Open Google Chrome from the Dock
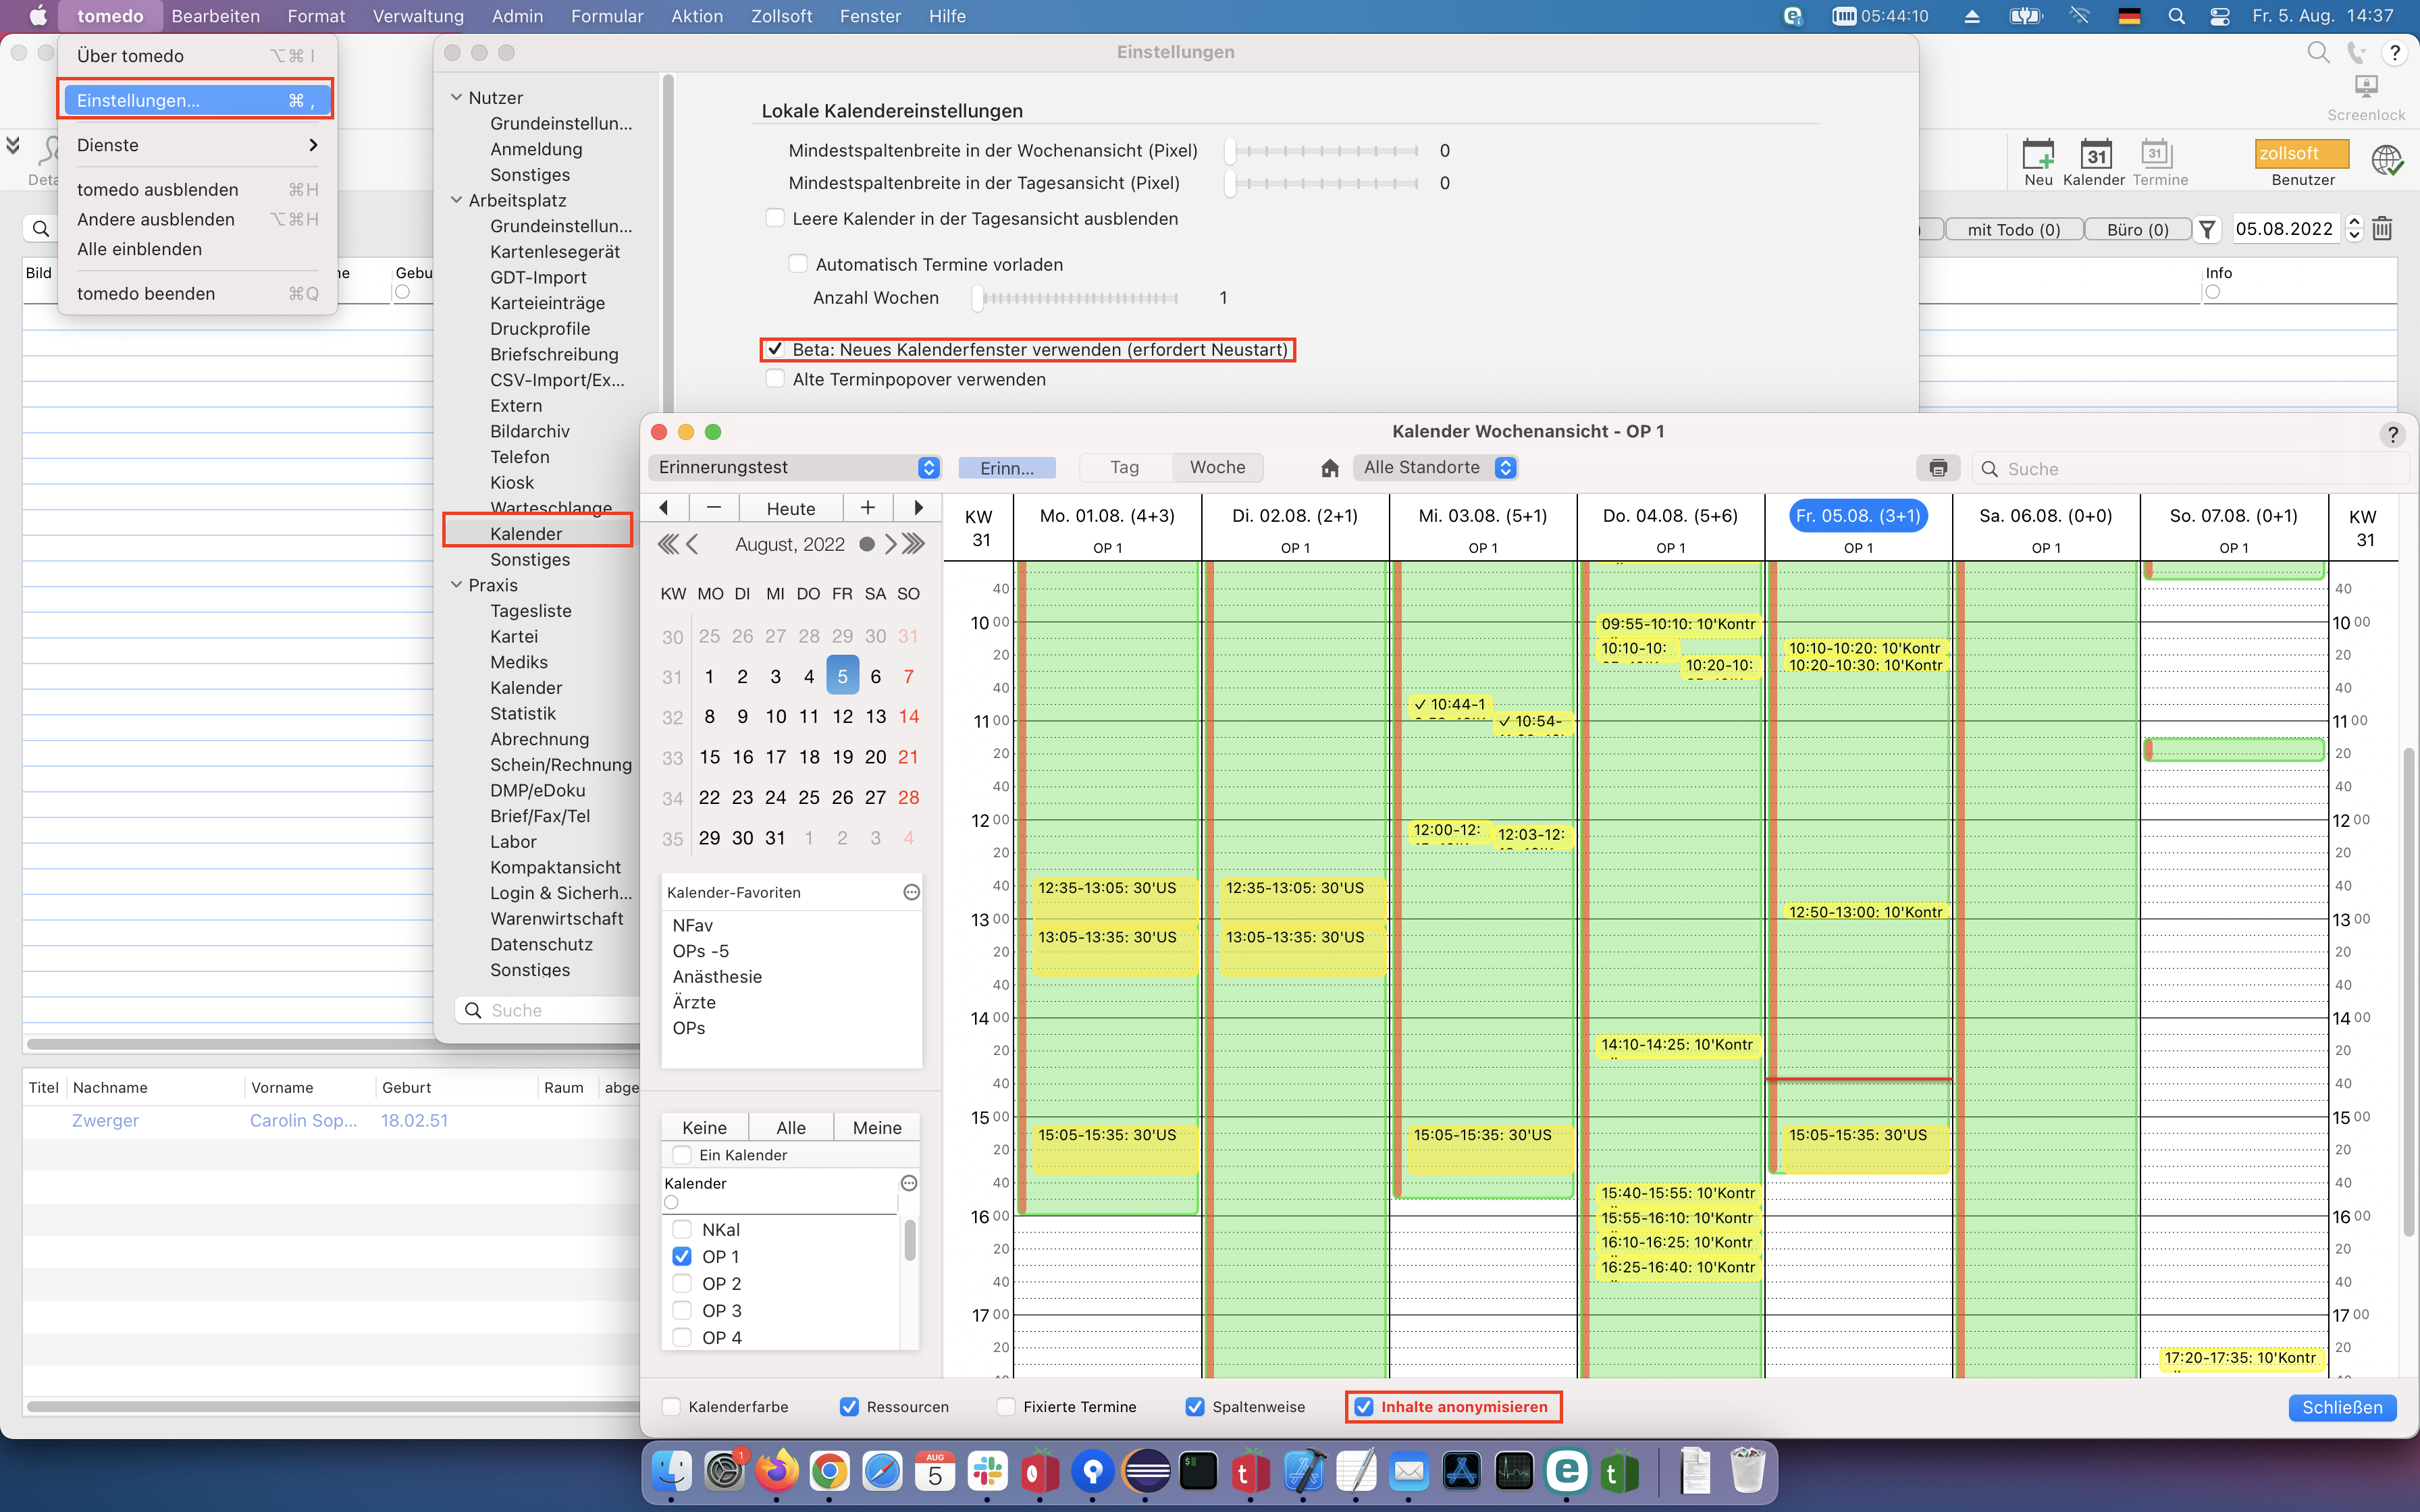This screenshot has height=1512, width=2420. point(829,1471)
